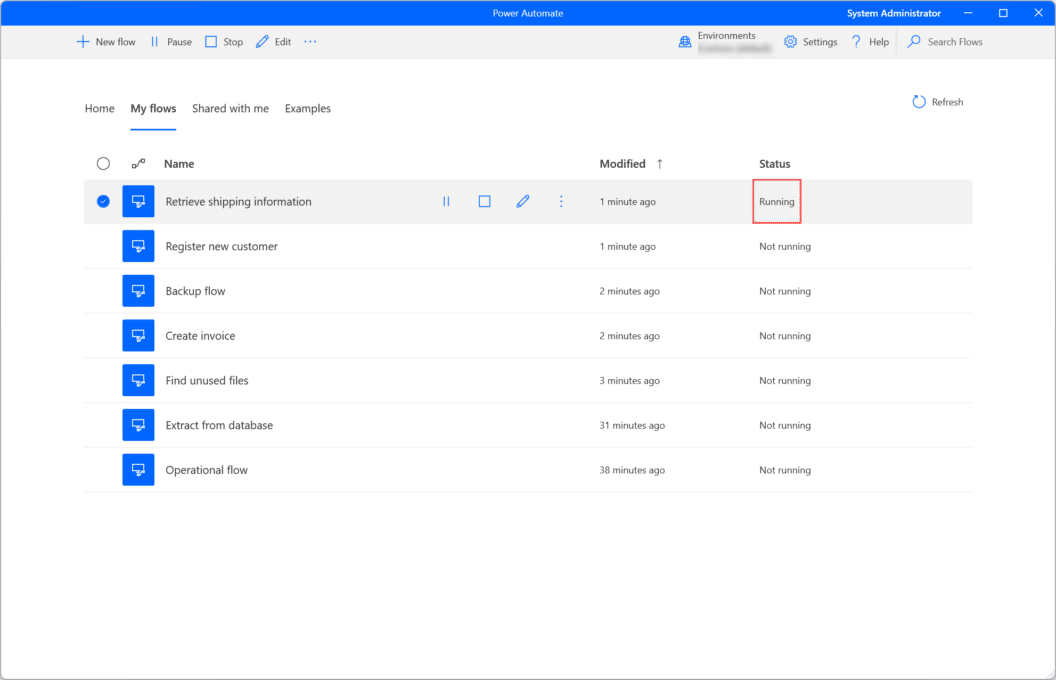Pause the flow from the top toolbar

click(x=171, y=42)
